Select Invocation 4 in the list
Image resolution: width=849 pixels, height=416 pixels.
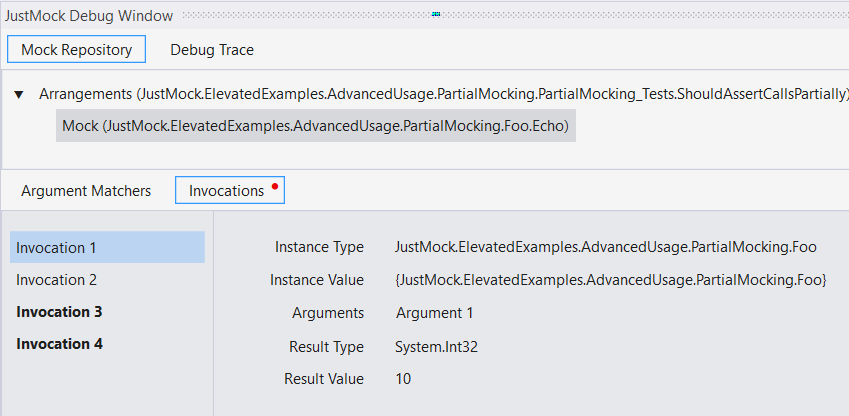pyautogui.click(x=107, y=344)
